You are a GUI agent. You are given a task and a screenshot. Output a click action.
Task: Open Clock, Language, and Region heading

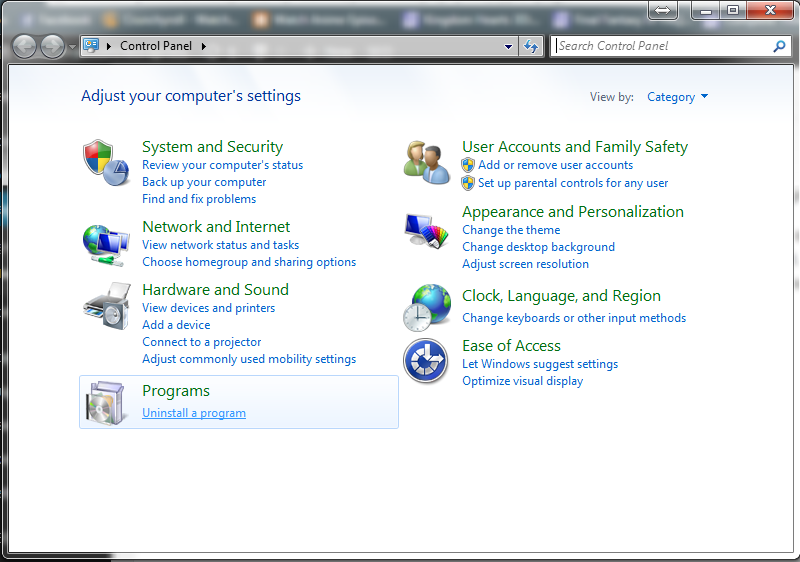point(561,296)
